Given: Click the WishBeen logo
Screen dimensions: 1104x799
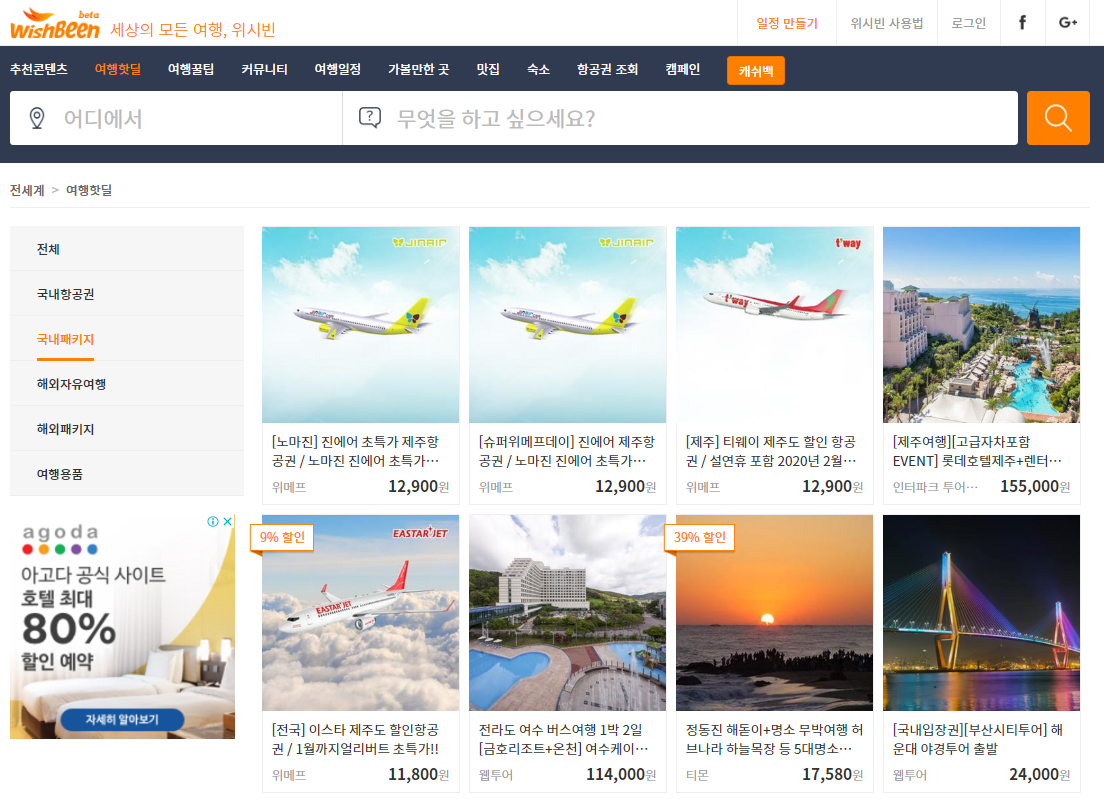Looking at the screenshot, I should pos(55,25).
